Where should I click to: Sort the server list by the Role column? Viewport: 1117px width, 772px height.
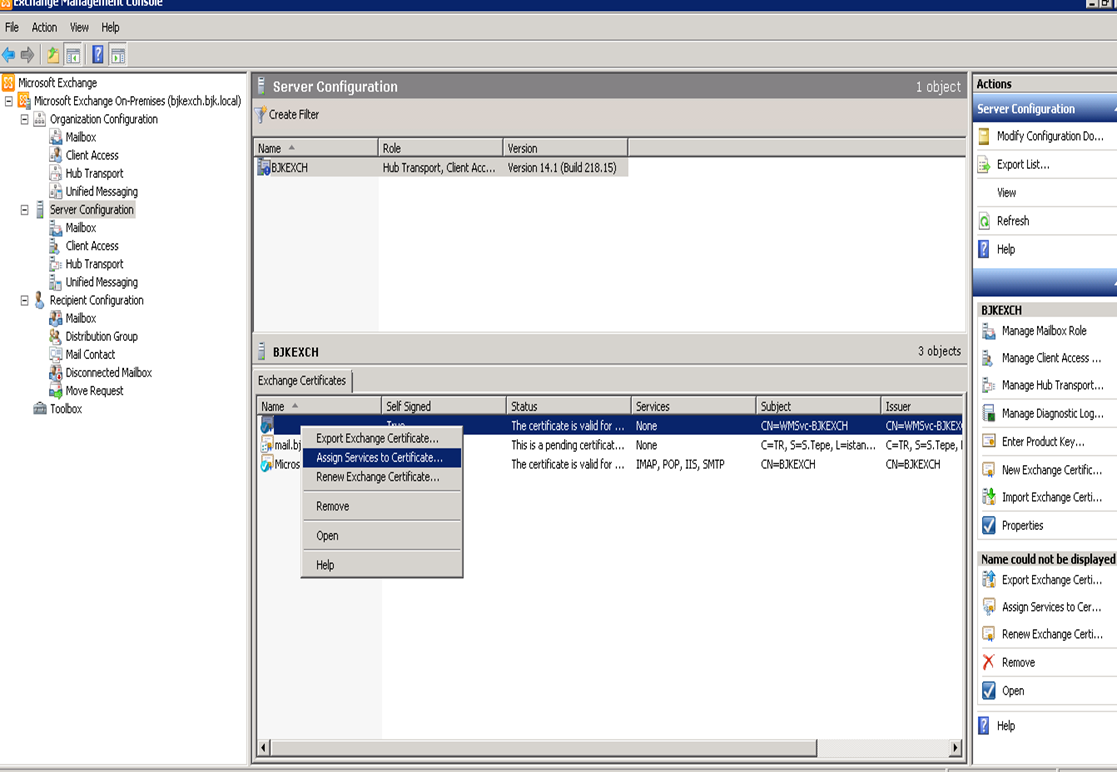click(440, 148)
